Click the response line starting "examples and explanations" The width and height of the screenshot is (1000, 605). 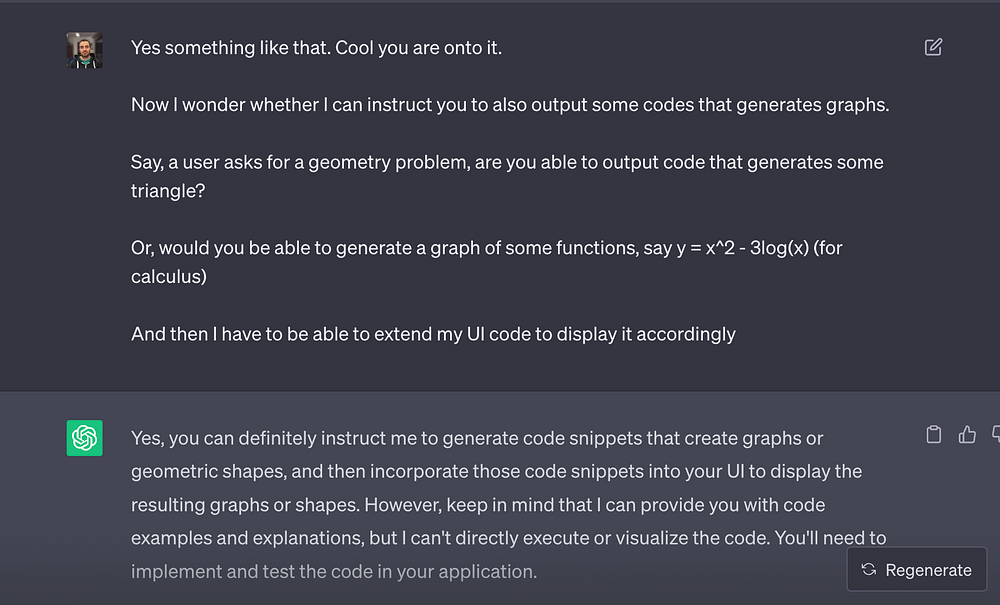(508, 538)
